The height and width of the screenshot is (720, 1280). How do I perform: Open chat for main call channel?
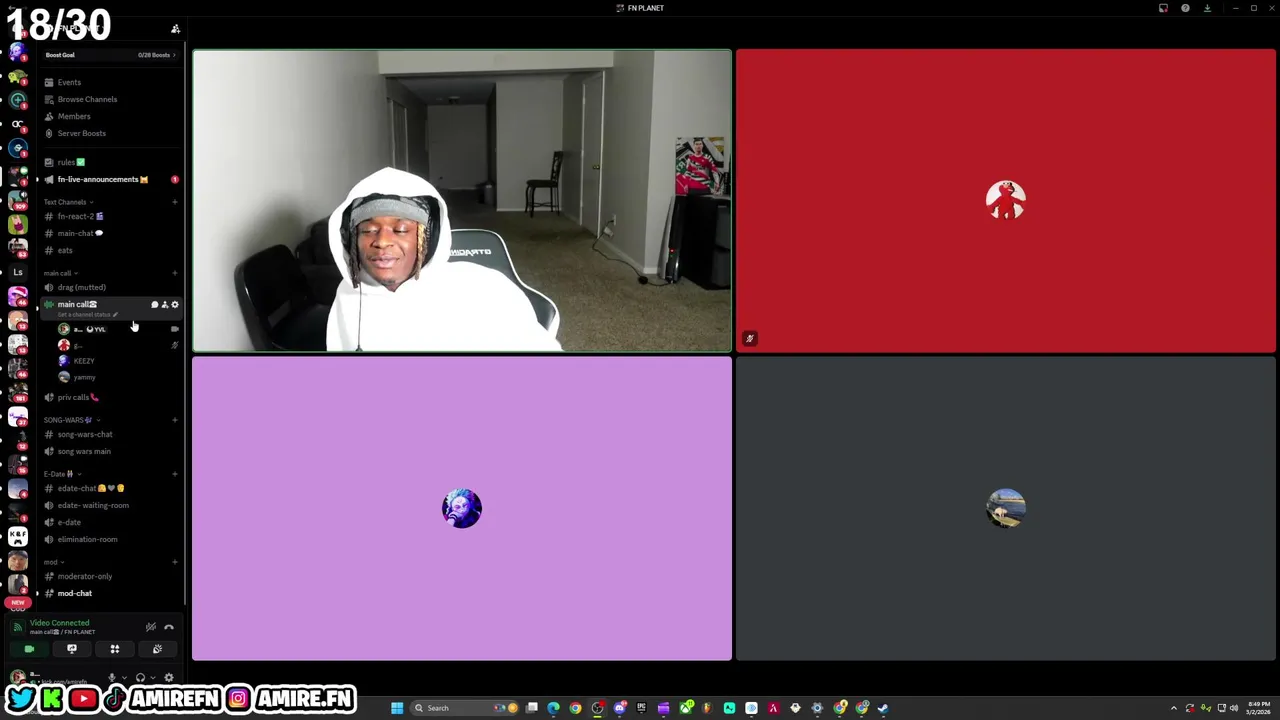click(x=155, y=304)
